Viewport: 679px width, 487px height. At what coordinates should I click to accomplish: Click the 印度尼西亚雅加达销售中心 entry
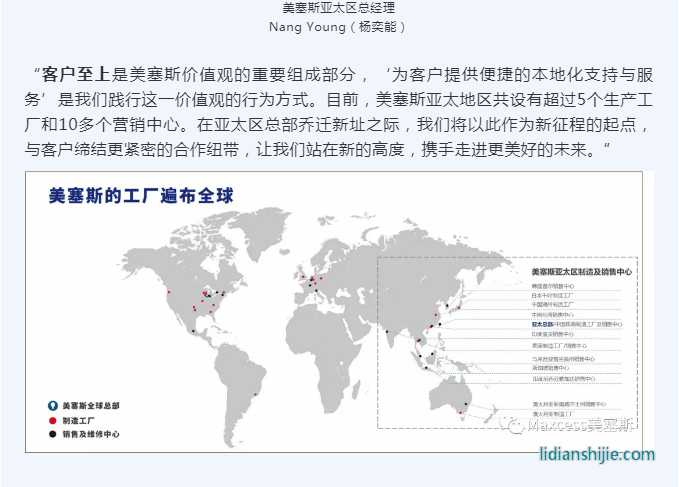[x=564, y=378]
